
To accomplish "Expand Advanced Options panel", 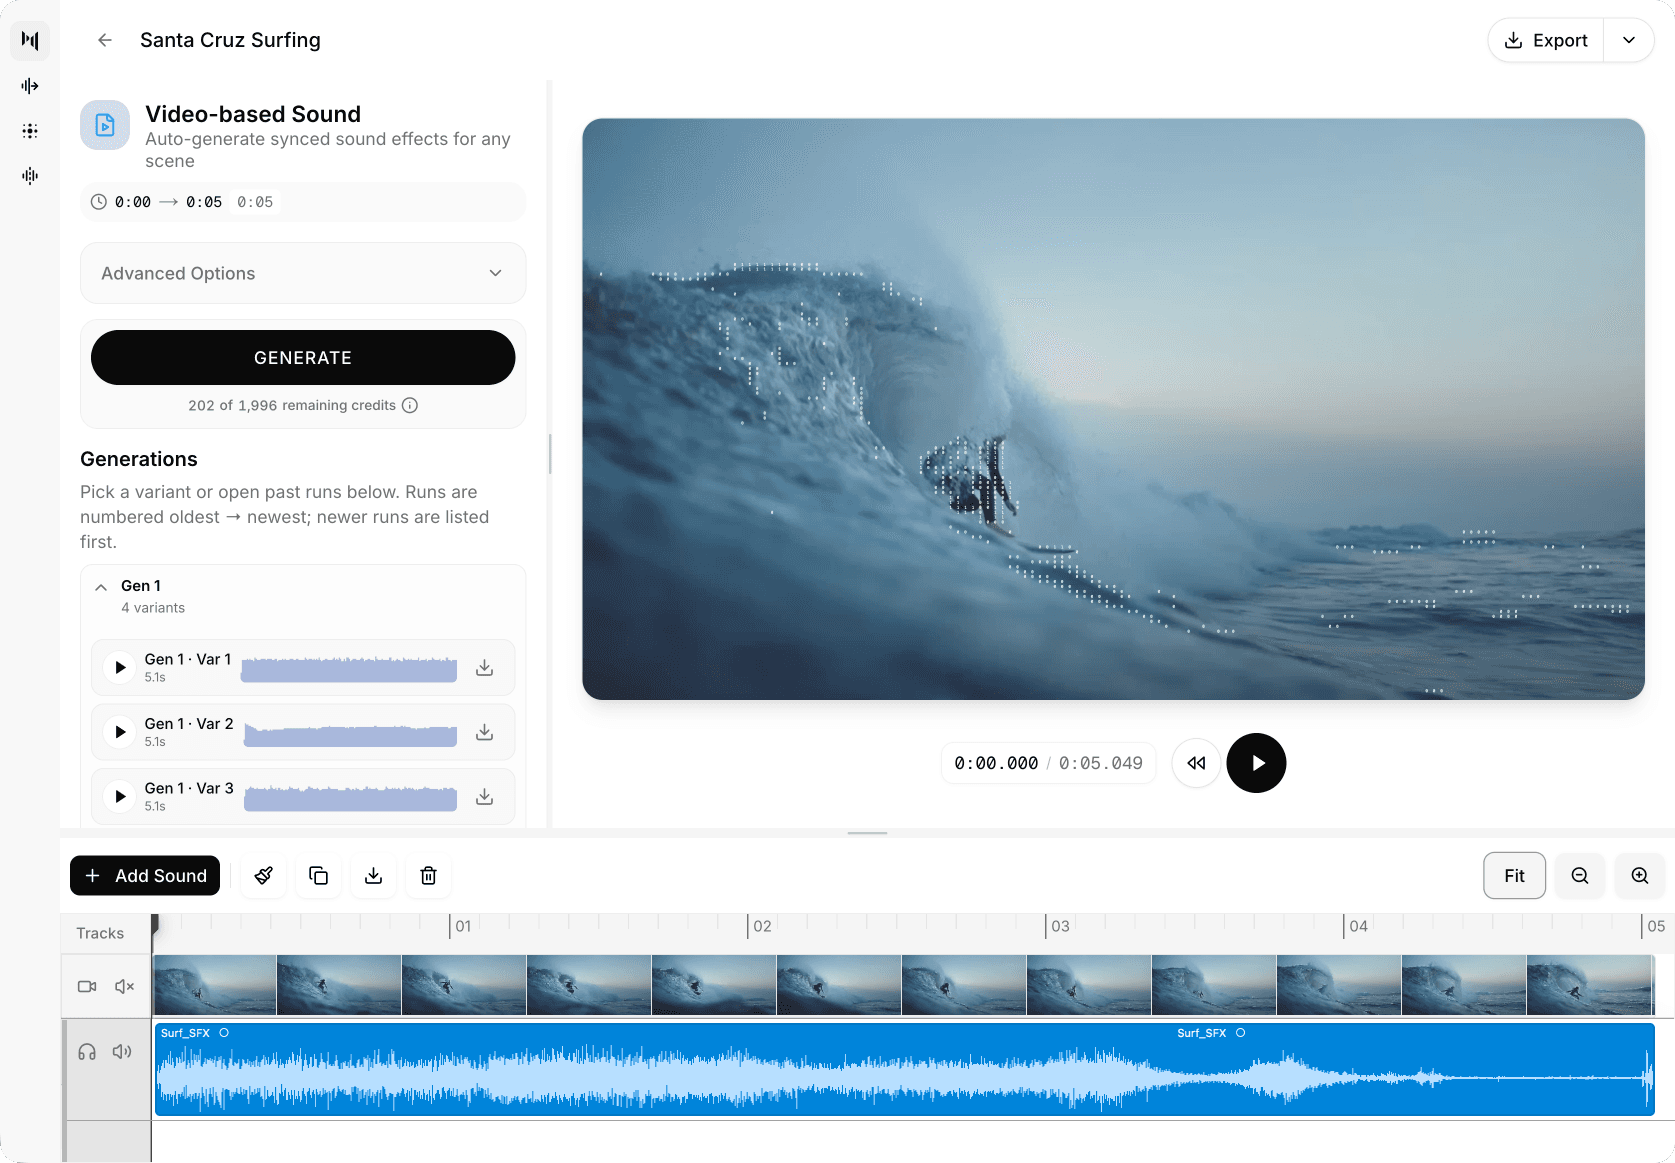I will click(x=303, y=273).
